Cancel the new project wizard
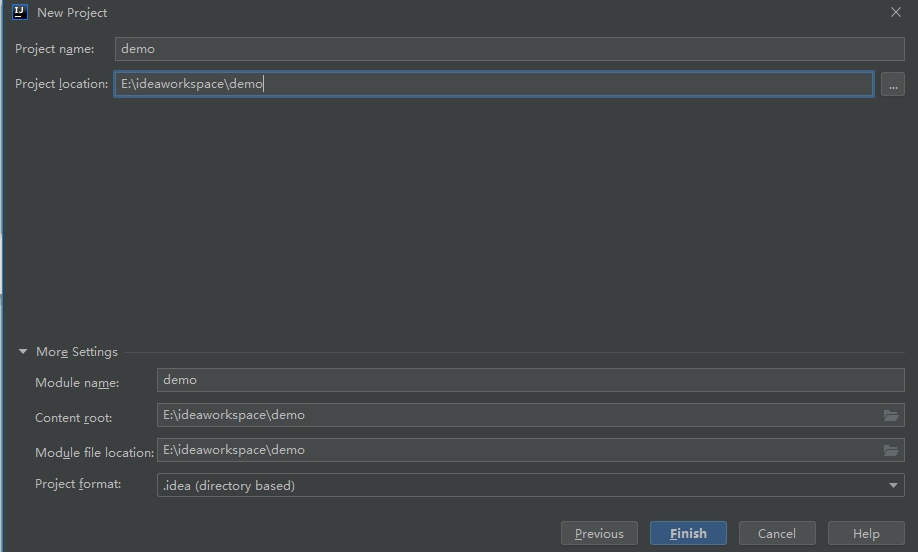The width and height of the screenshot is (918, 552). pyautogui.click(x=777, y=534)
